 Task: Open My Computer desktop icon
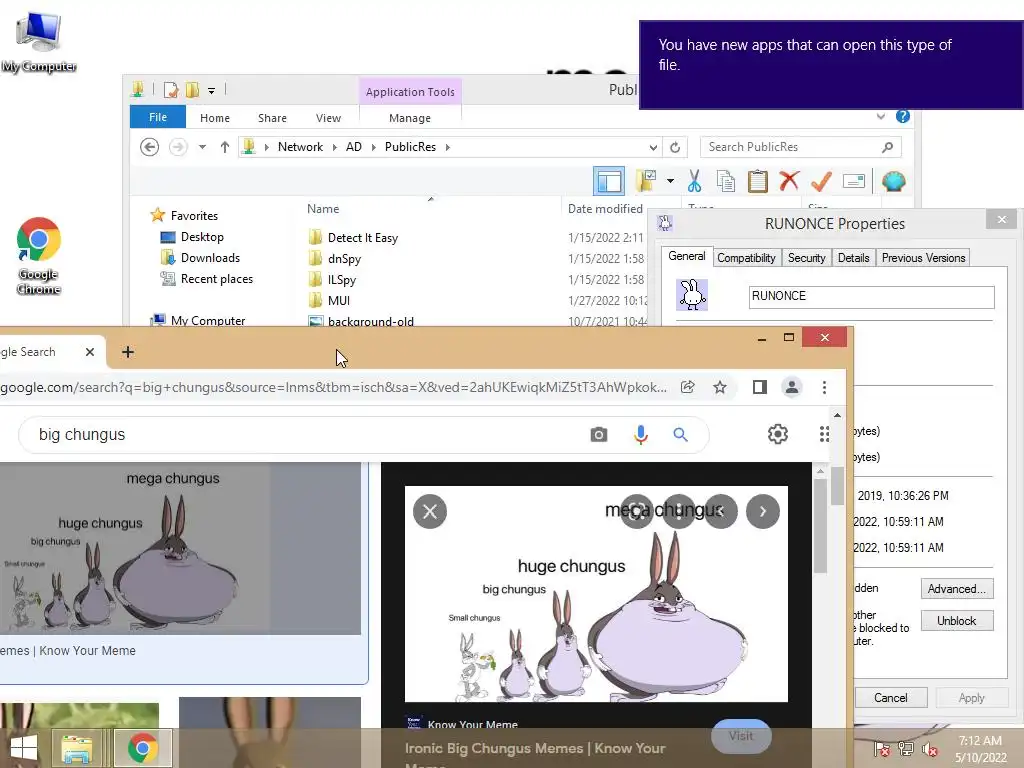(39, 40)
